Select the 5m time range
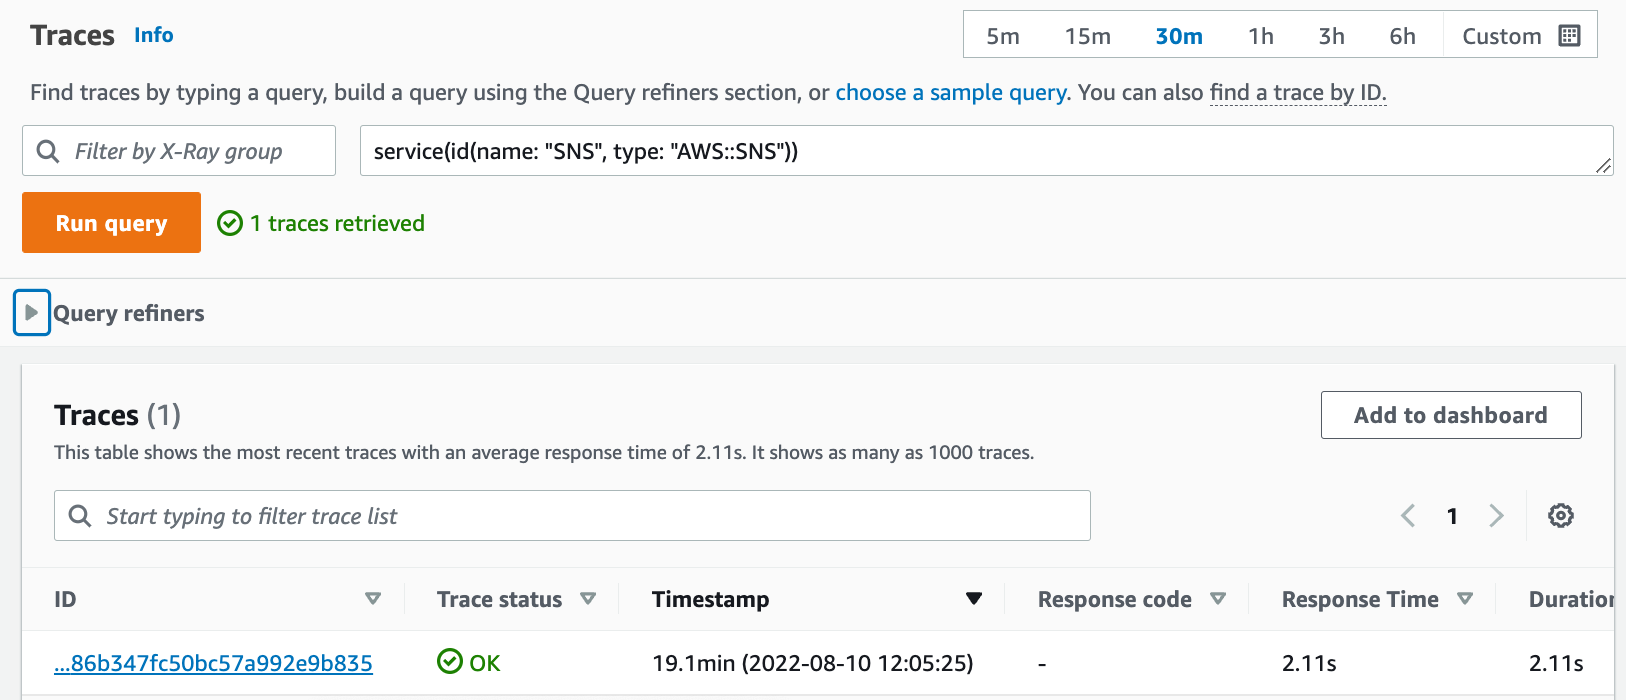This screenshot has height=700, width=1626. click(x=1002, y=36)
